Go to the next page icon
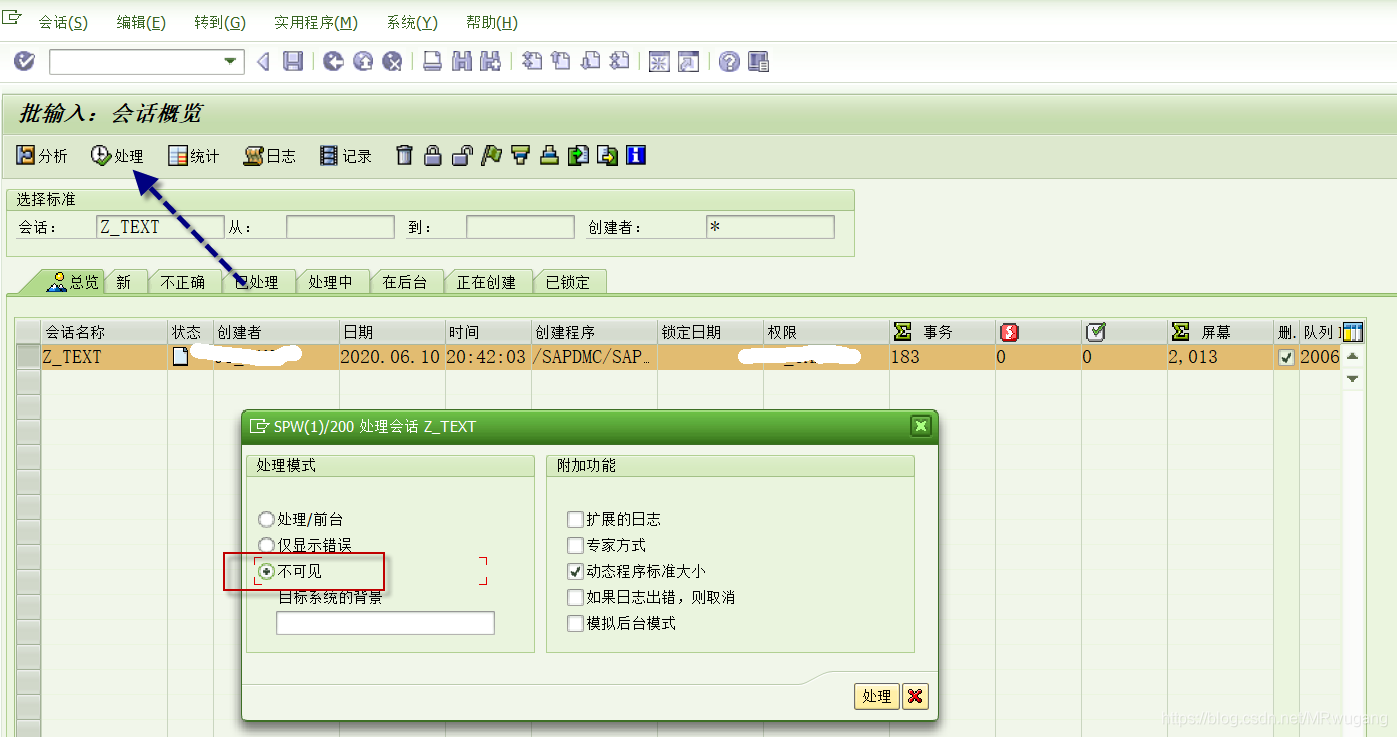Image resolution: width=1397 pixels, height=737 pixels. click(x=591, y=62)
